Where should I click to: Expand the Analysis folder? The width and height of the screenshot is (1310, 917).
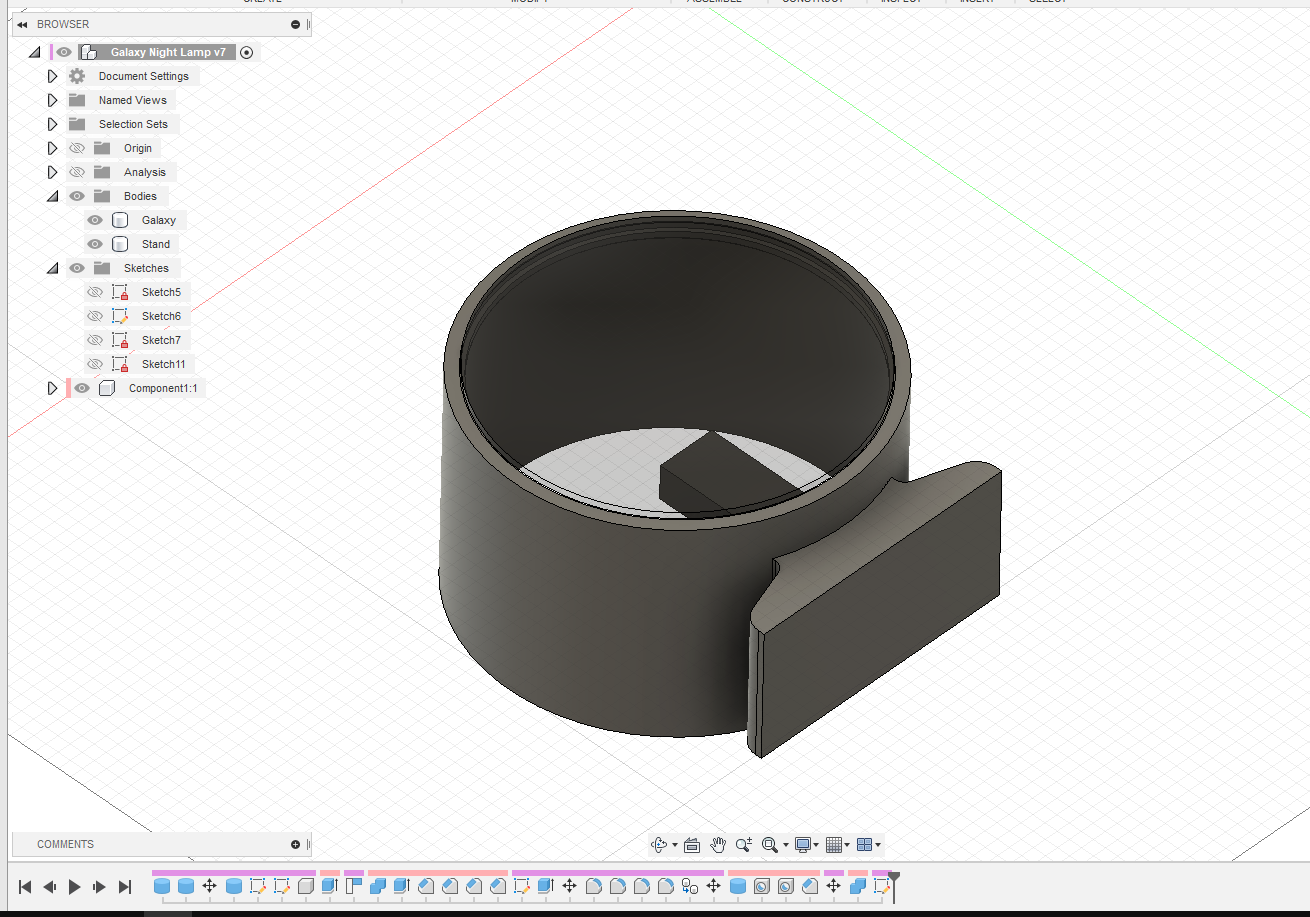(53, 172)
